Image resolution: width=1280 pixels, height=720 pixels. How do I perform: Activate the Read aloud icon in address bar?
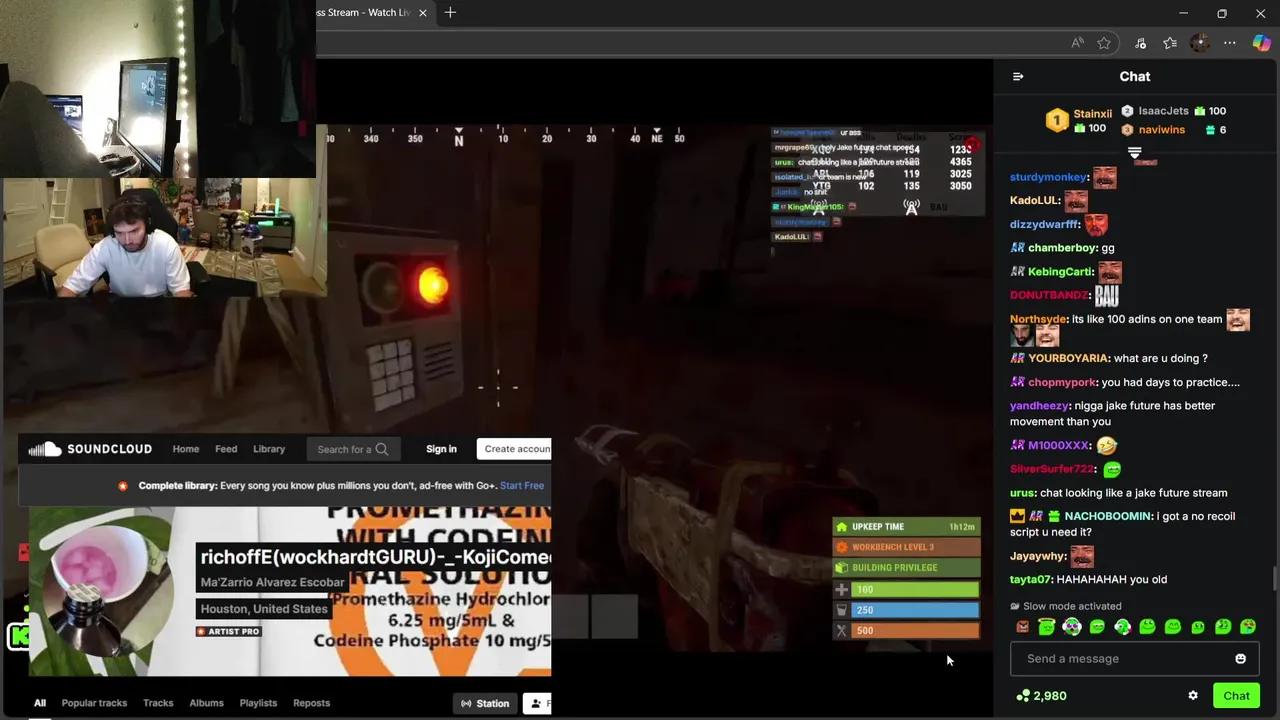click(x=1077, y=43)
